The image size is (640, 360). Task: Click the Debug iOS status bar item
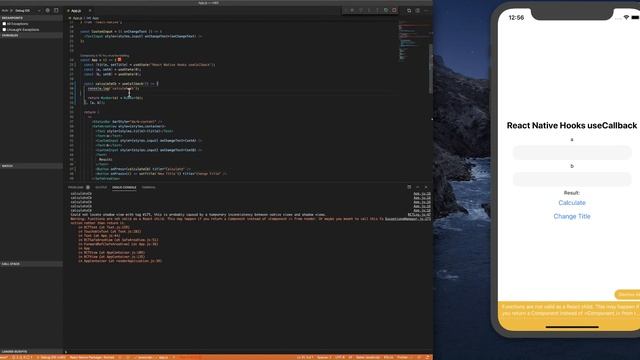pos(52,357)
